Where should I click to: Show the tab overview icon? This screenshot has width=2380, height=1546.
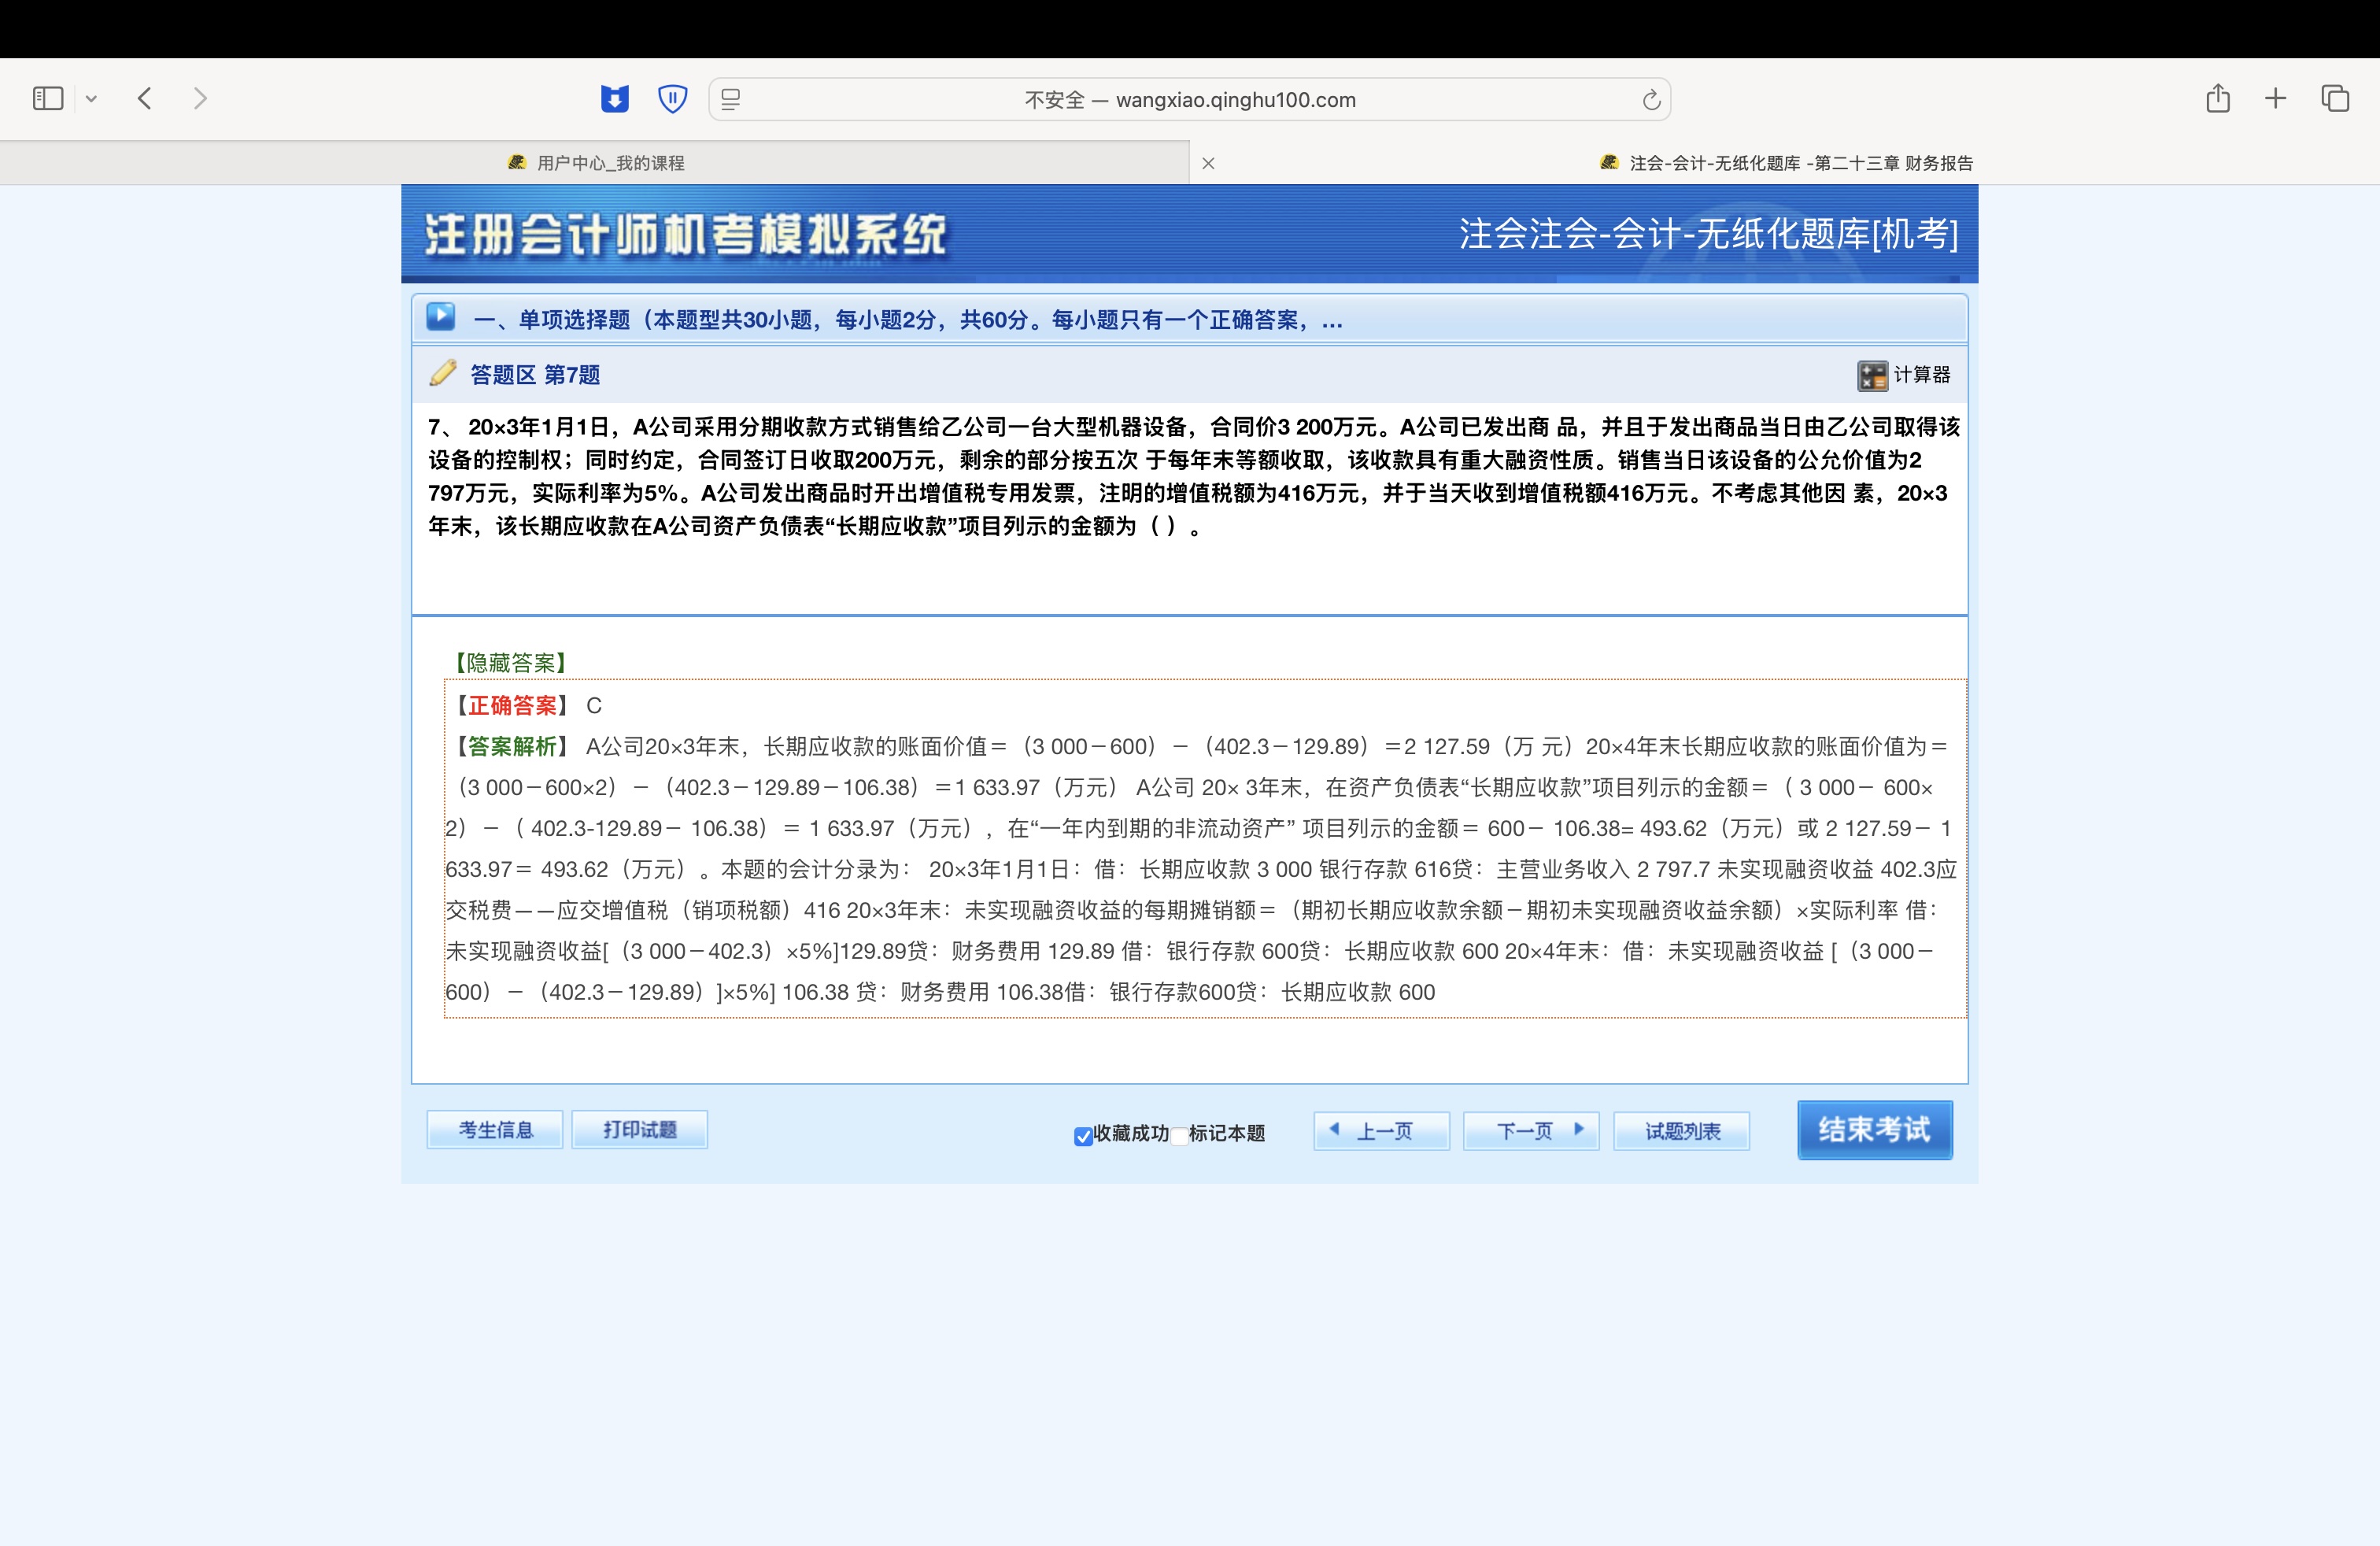2335,98
